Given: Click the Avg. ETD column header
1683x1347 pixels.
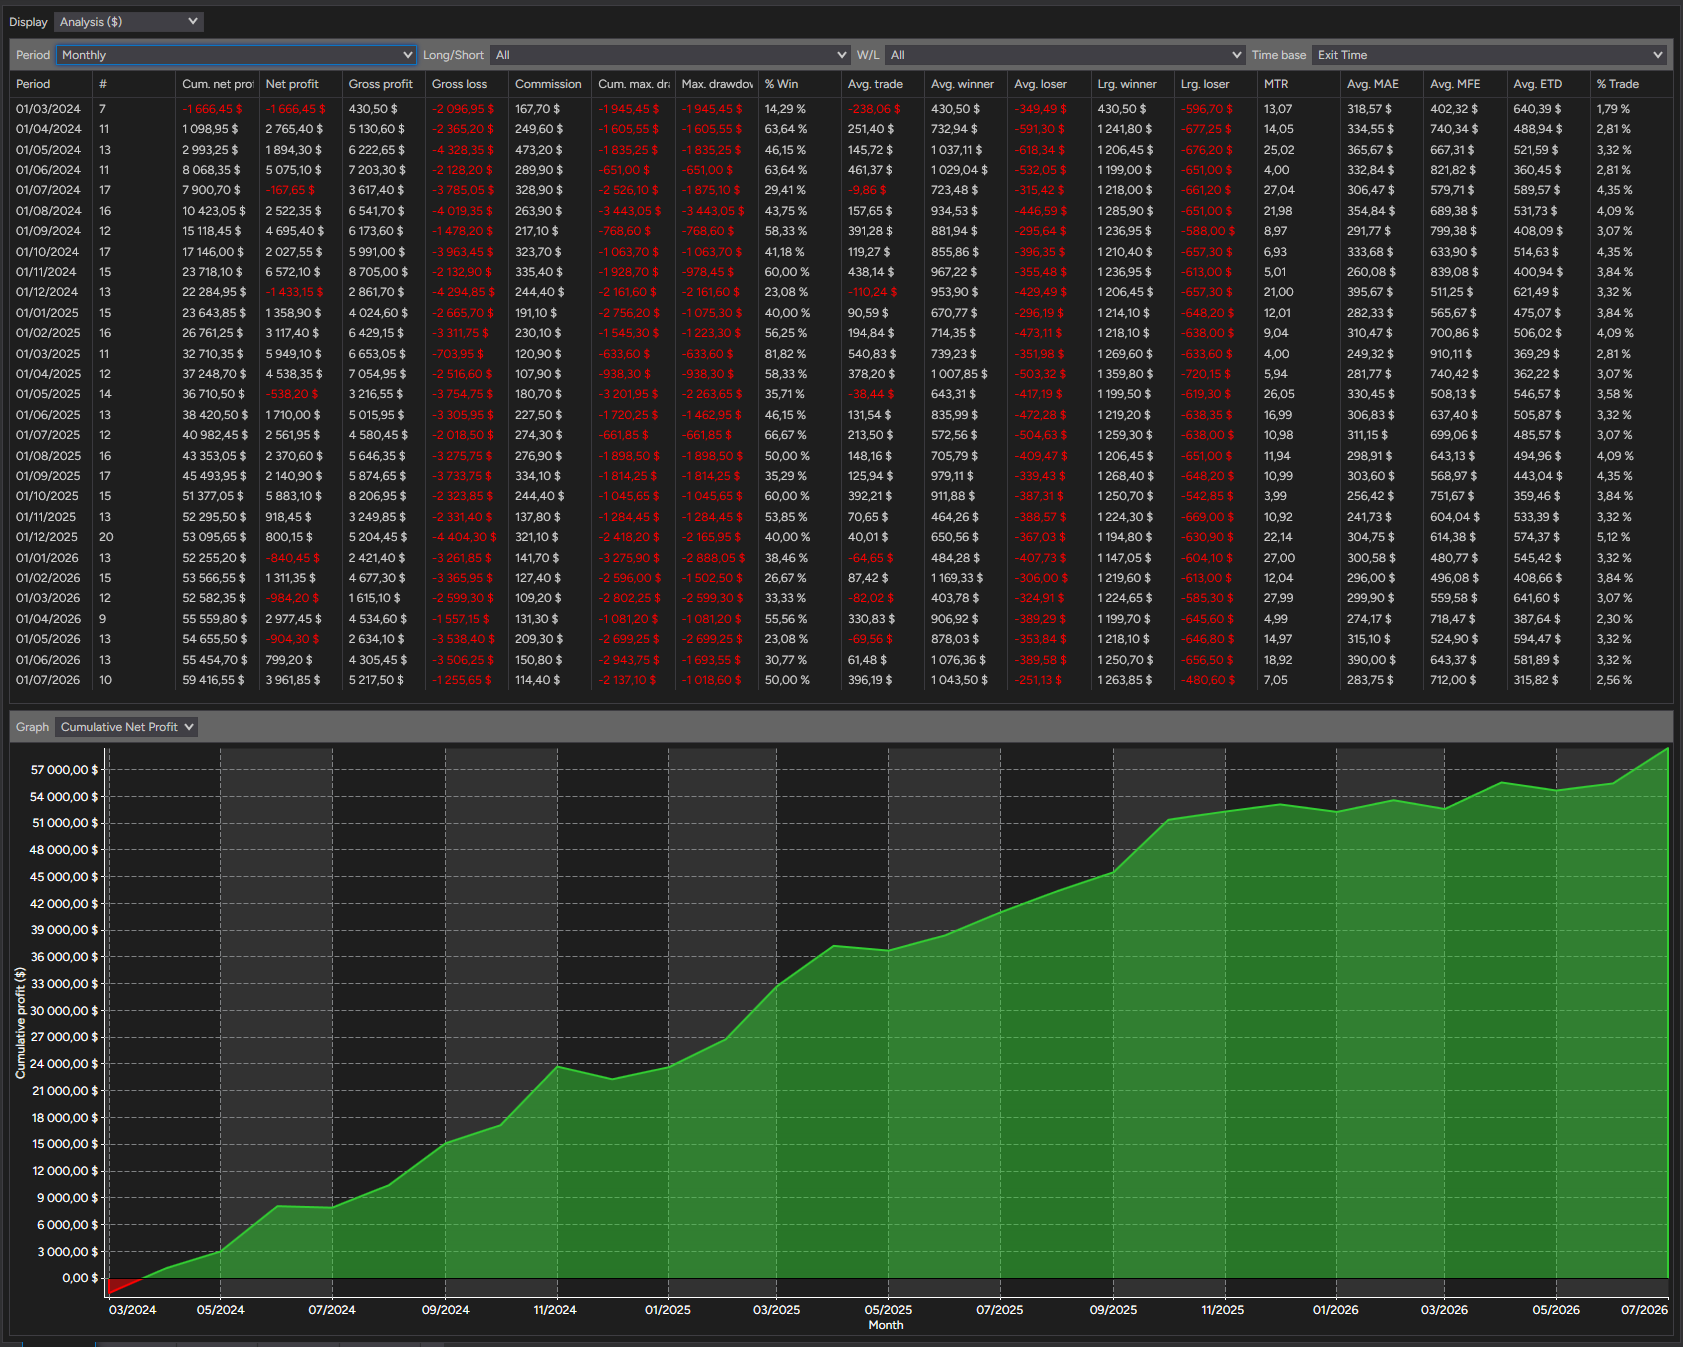Looking at the screenshot, I should click(x=1548, y=84).
